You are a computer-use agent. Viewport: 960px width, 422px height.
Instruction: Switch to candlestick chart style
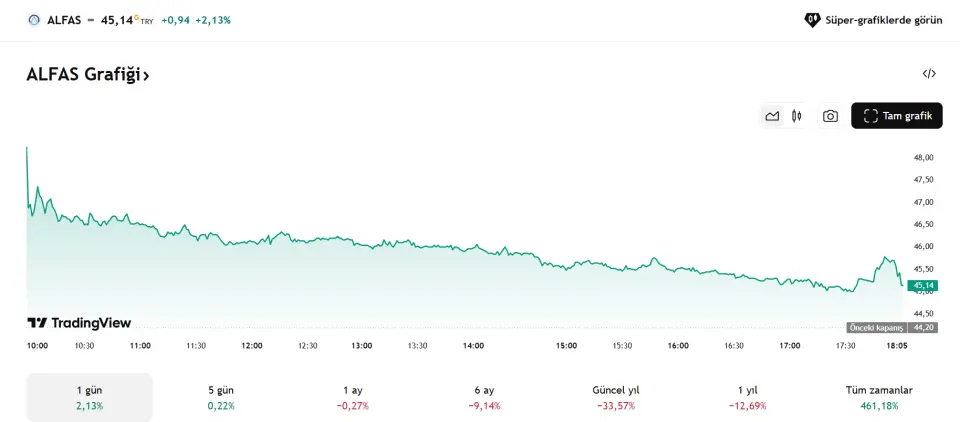[797, 116]
